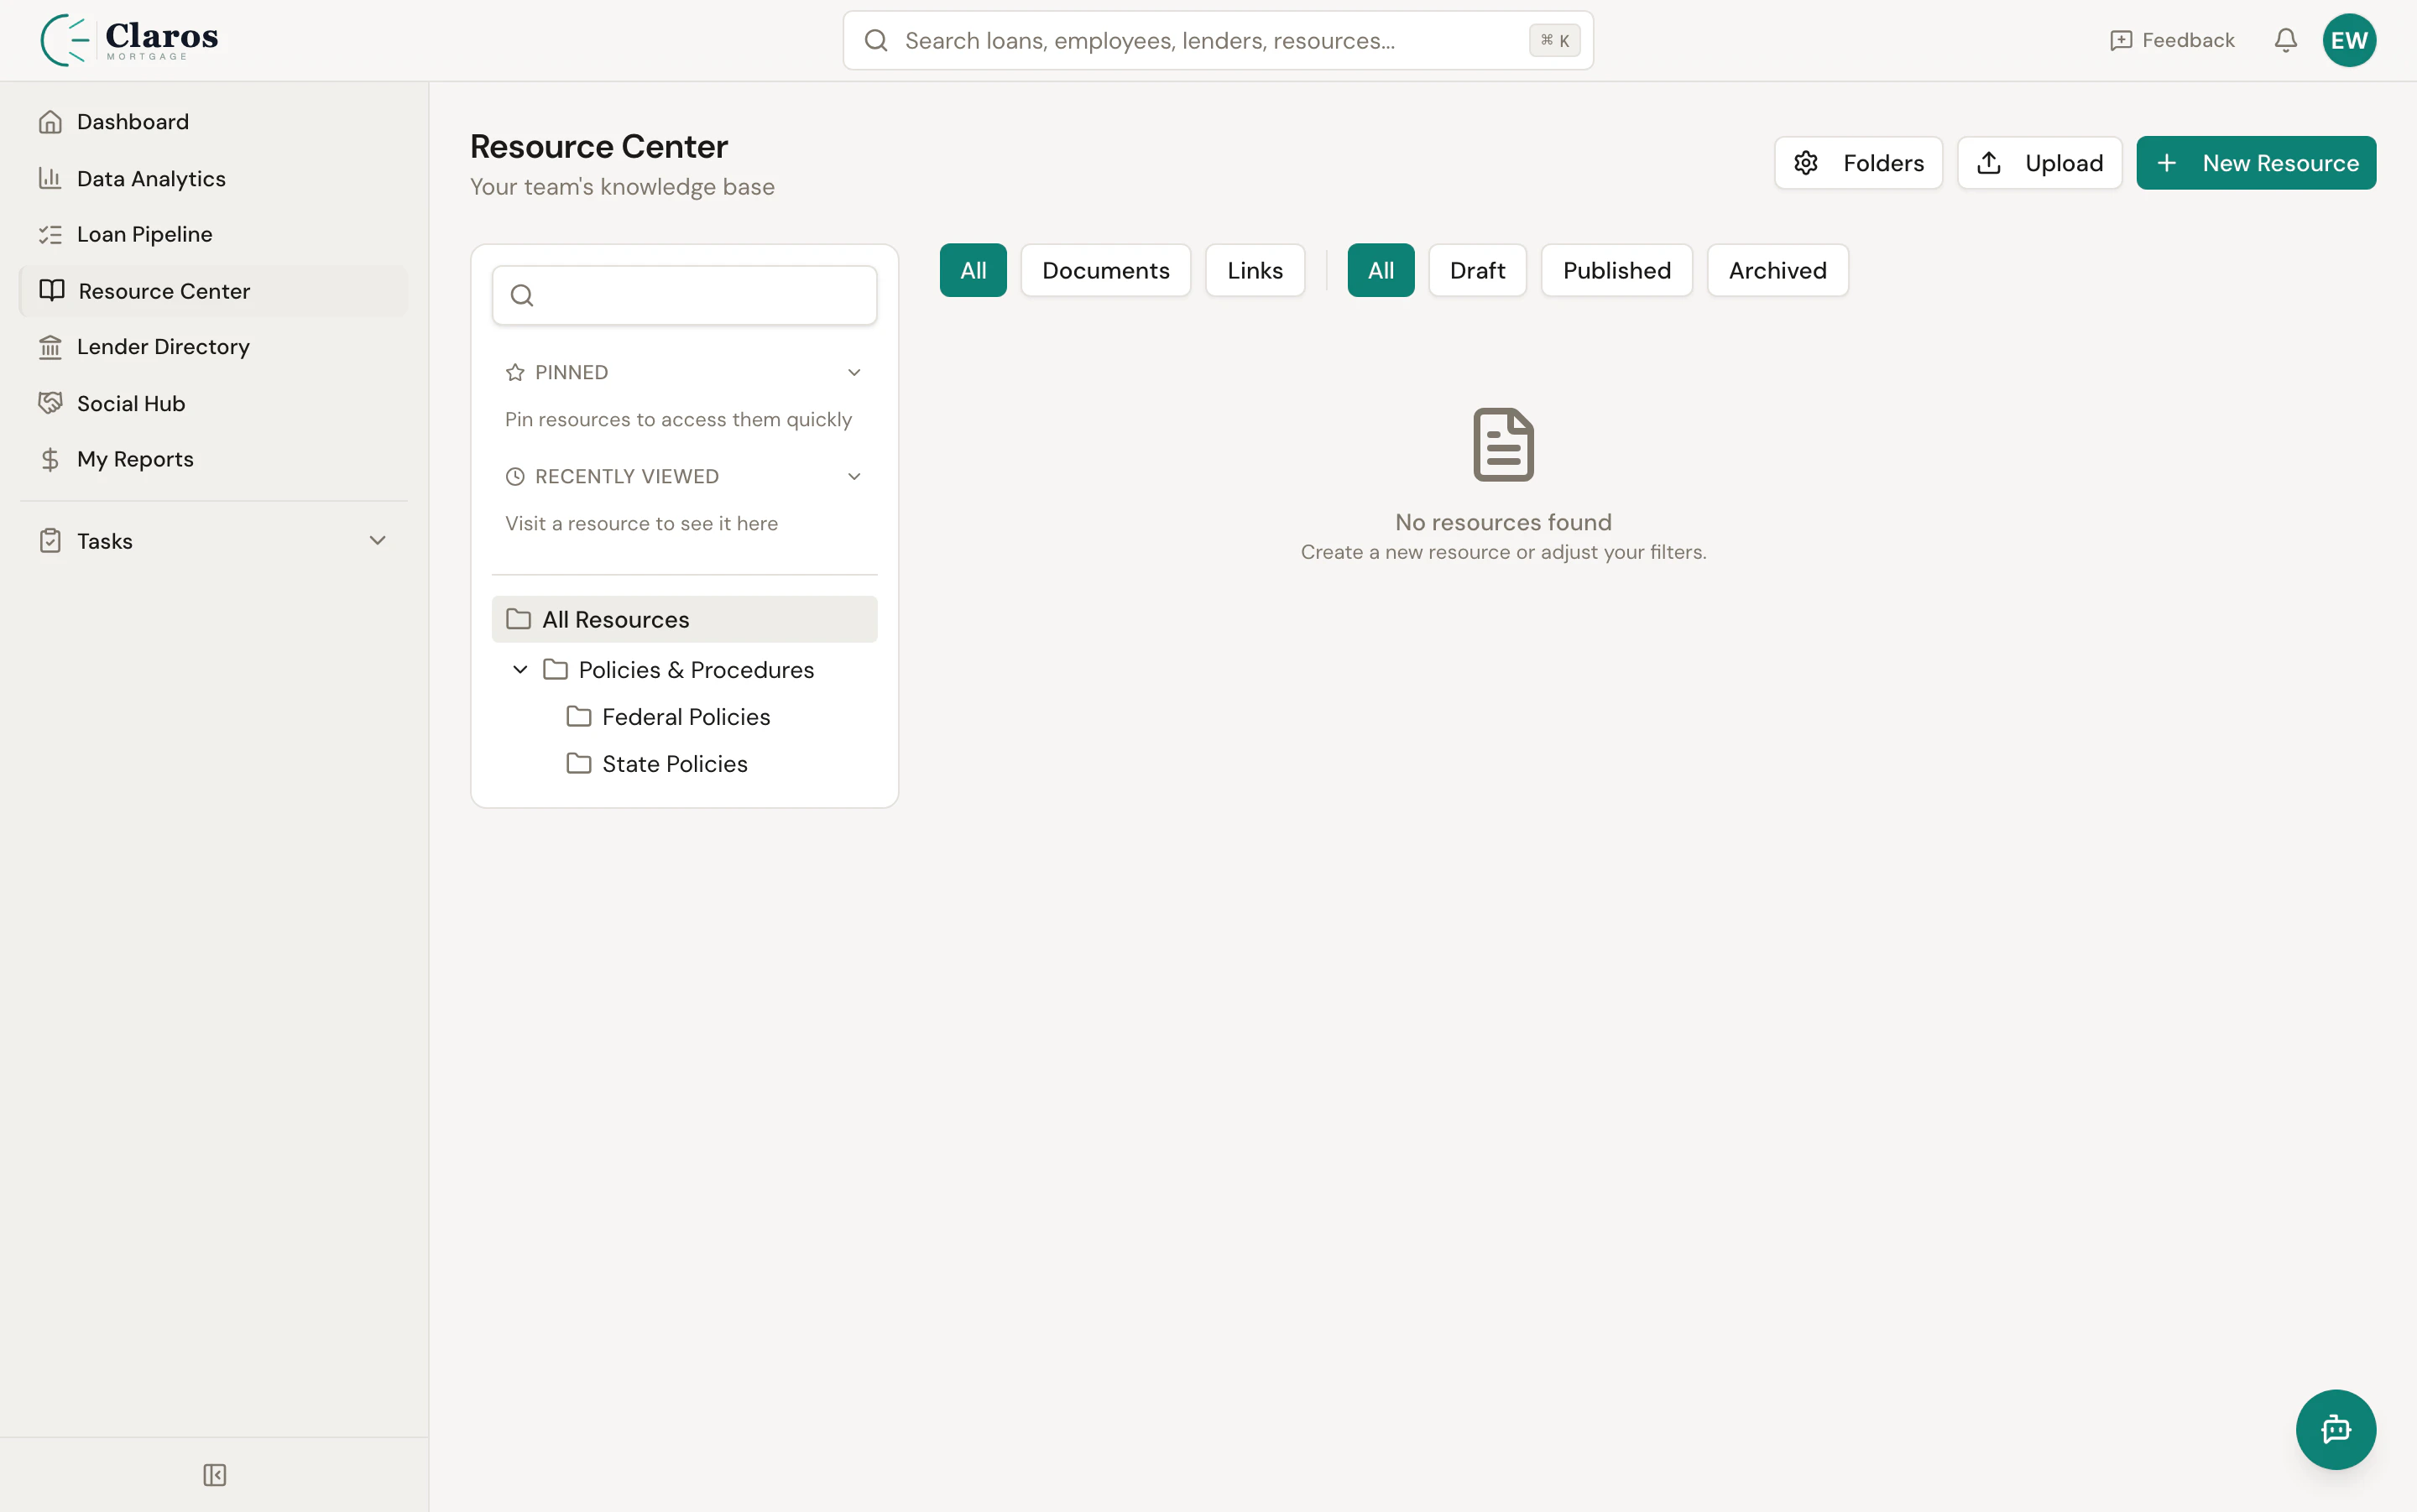
Task: Filter by Links
Action: point(1254,270)
